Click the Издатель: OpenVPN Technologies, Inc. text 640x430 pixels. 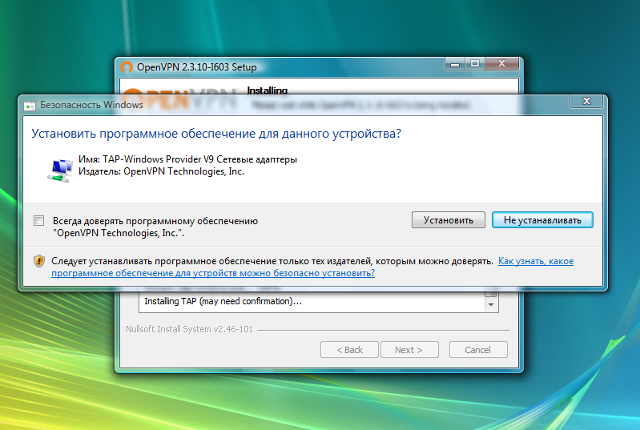[161, 171]
